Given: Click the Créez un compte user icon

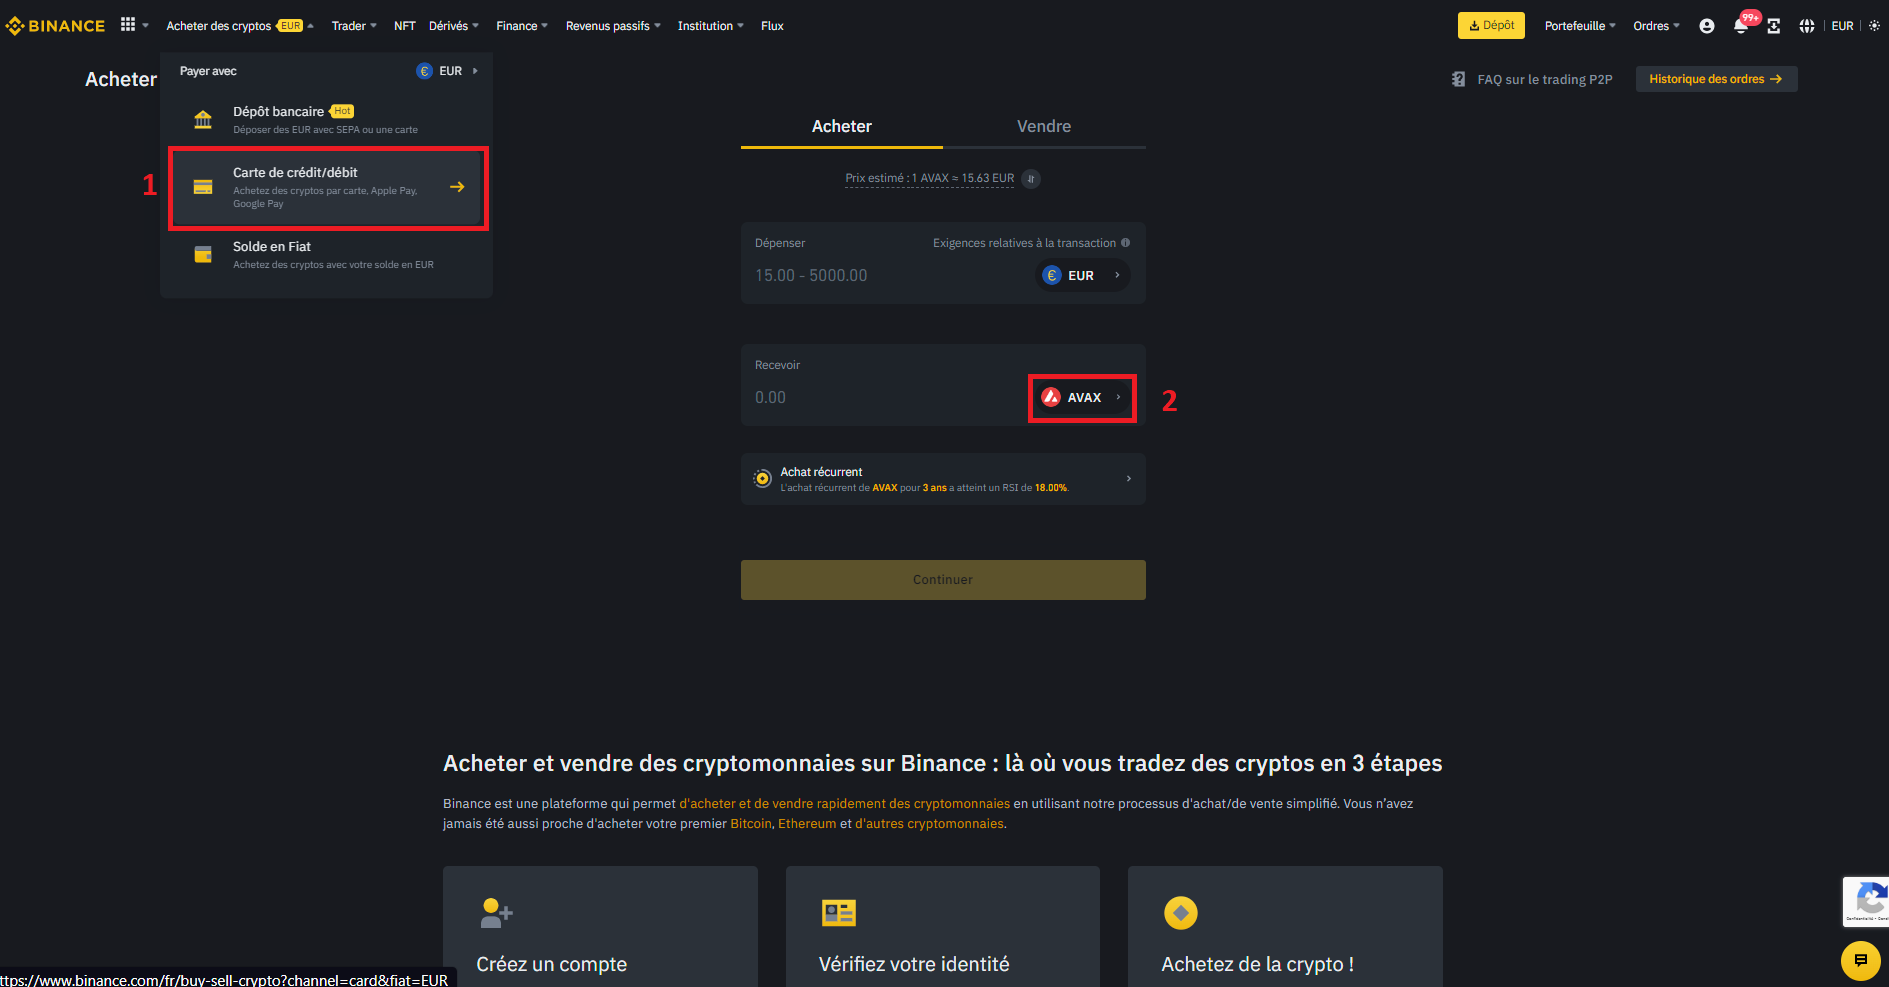Looking at the screenshot, I should click(496, 912).
